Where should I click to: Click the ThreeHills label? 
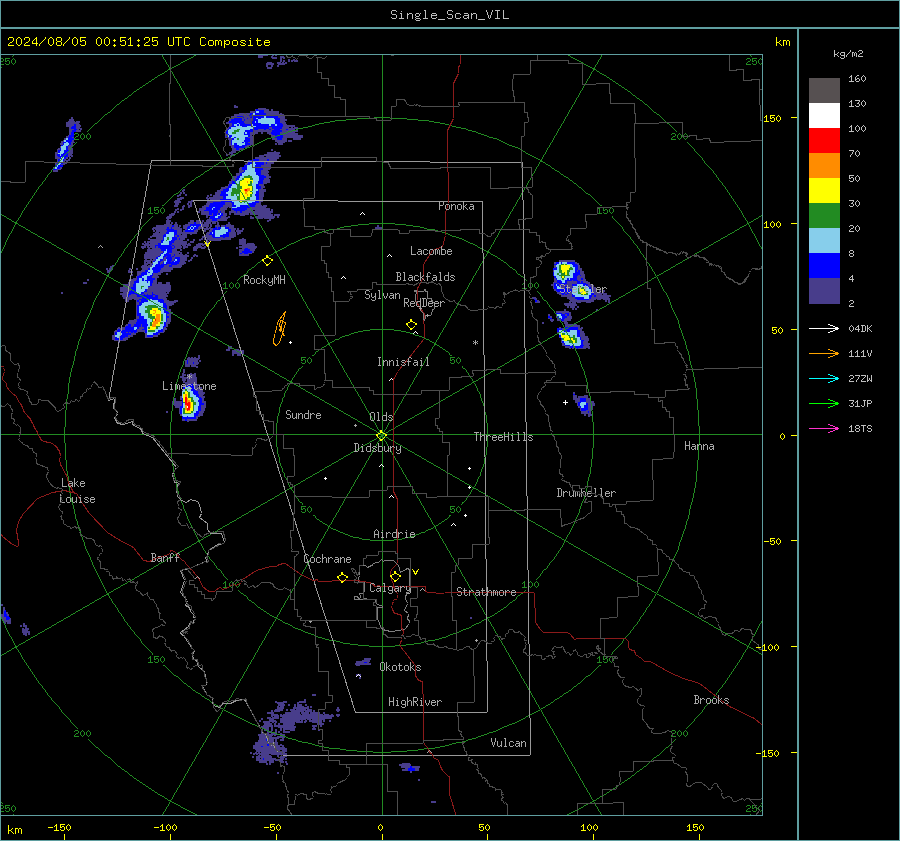(x=503, y=437)
